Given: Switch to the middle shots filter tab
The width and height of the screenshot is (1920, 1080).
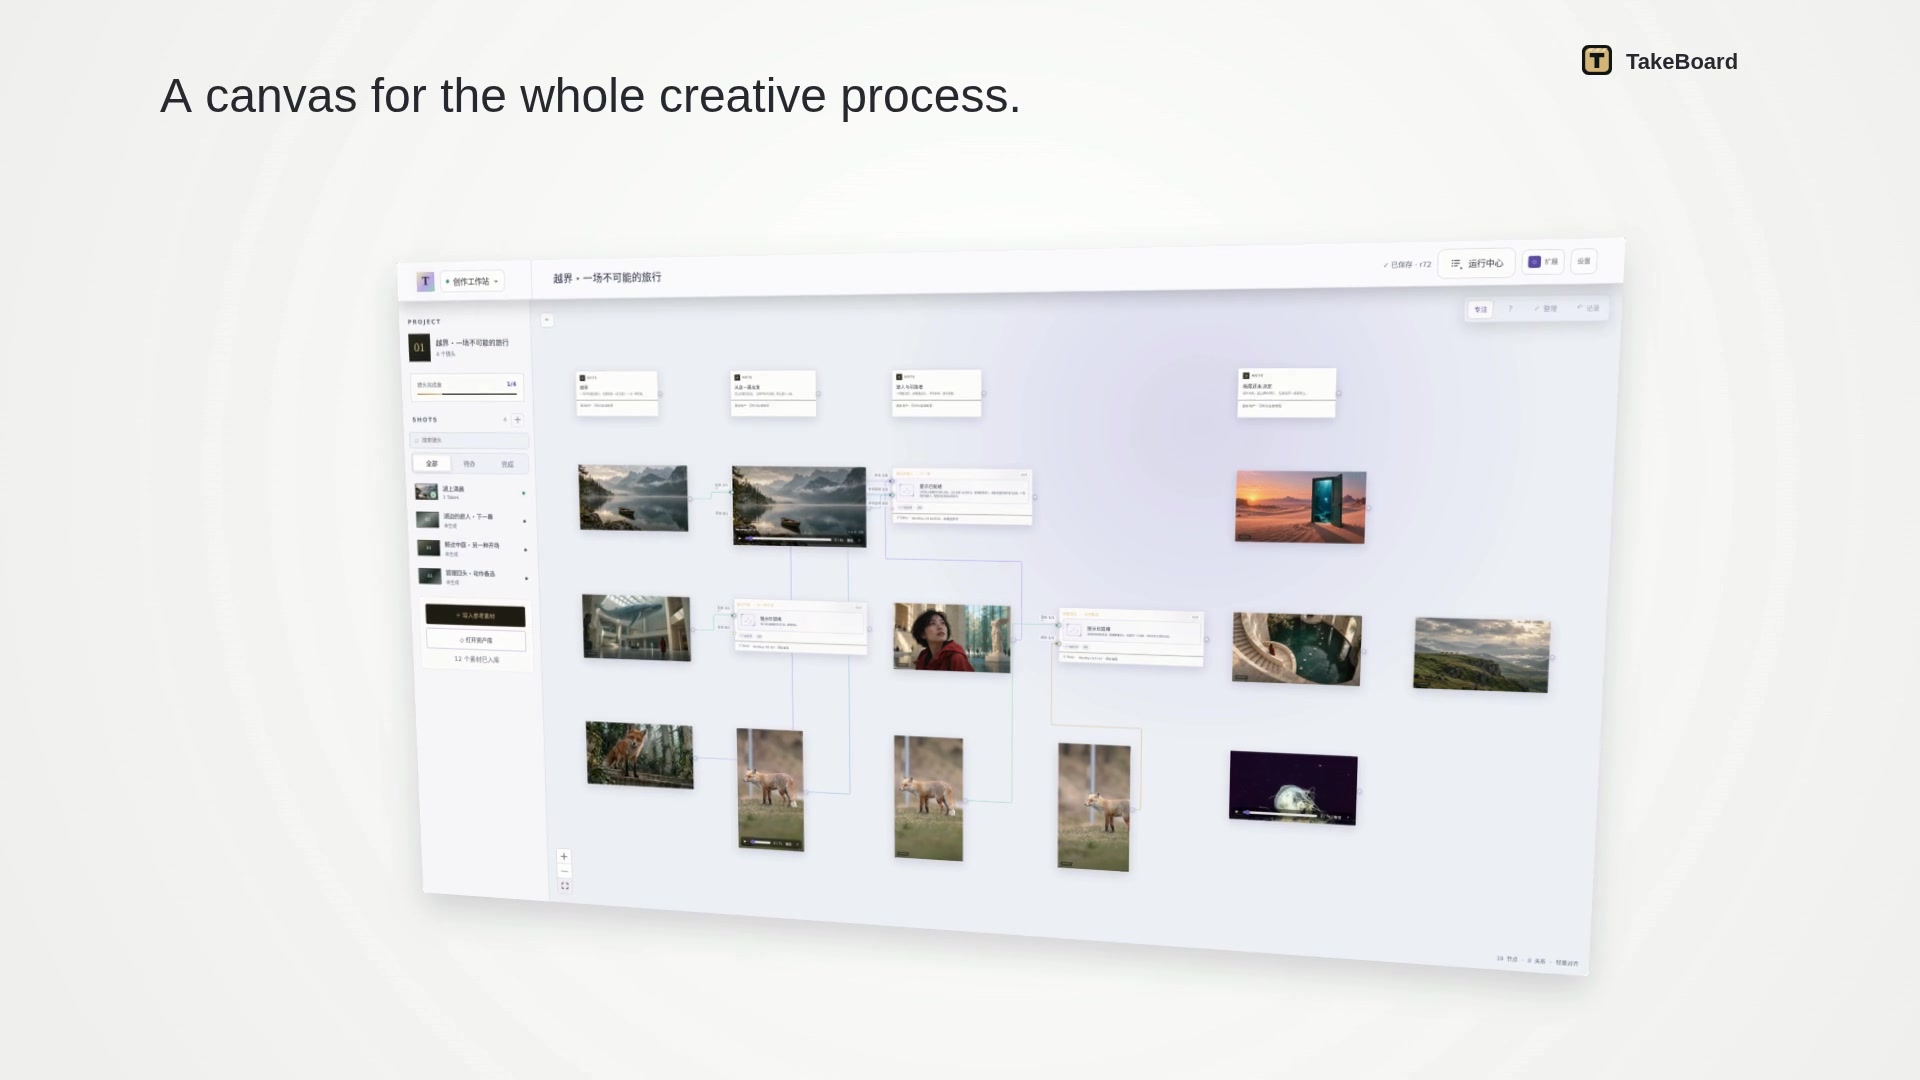Looking at the screenshot, I should coord(470,464).
